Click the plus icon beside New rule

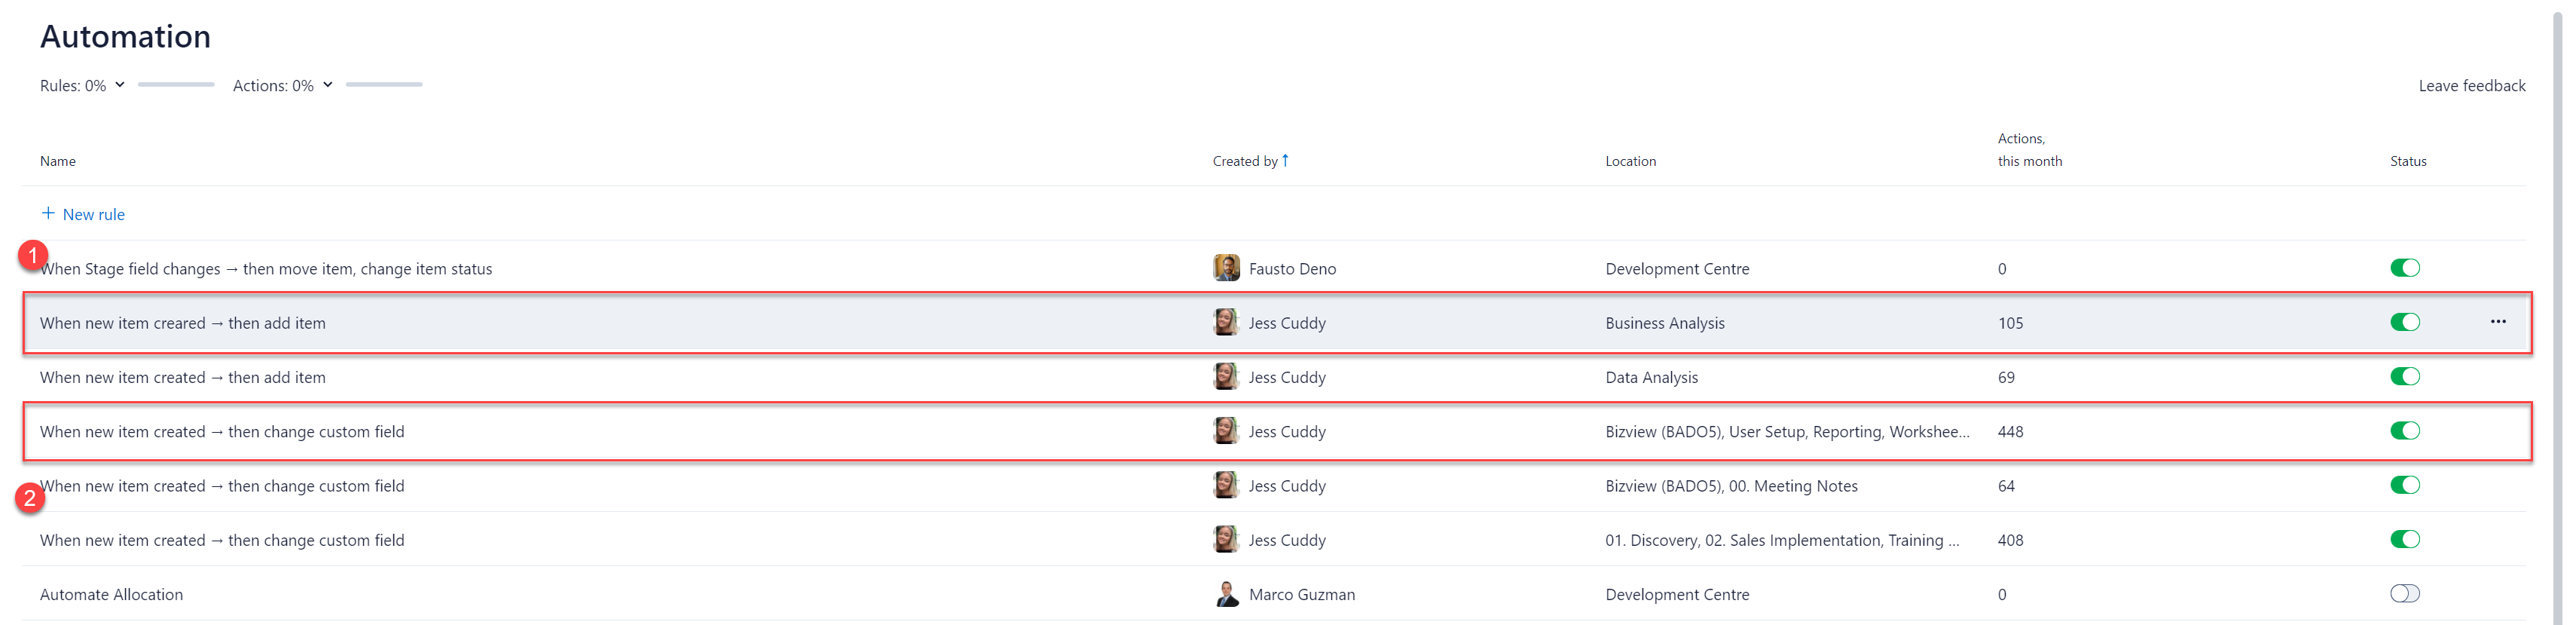click(x=48, y=213)
